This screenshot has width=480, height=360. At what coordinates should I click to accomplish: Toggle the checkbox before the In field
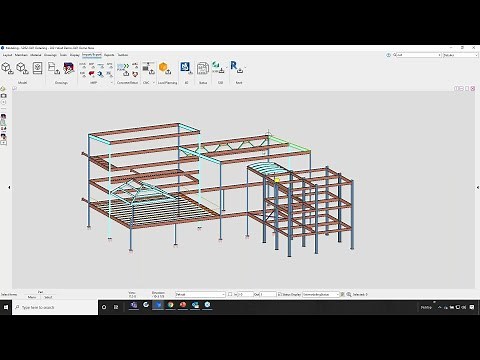(x=230, y=294)
